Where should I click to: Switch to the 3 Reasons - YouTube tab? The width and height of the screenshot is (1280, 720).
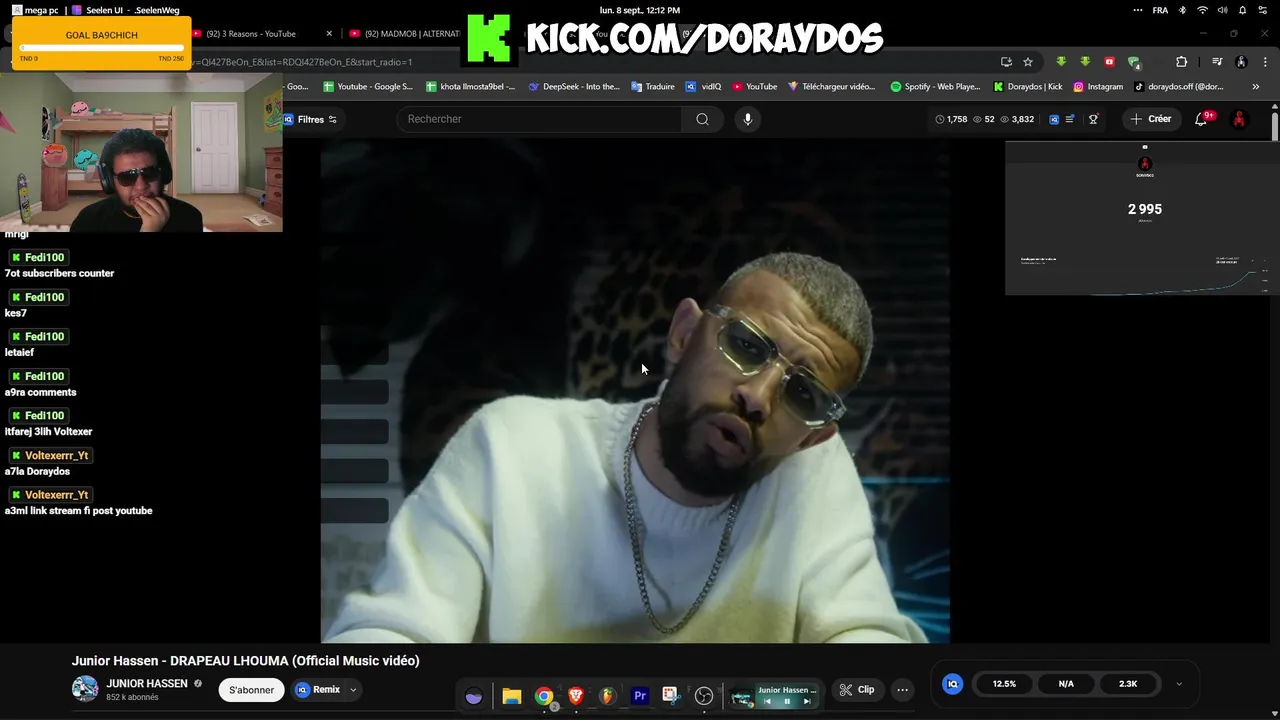(250, 34)
